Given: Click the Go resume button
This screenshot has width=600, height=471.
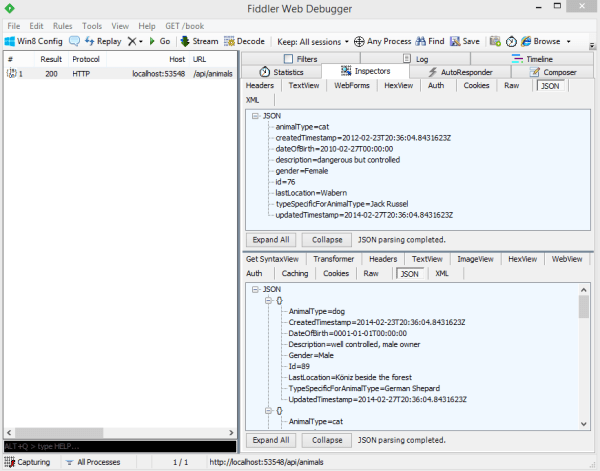Looking at the screenshot, I should [x=160, y=41].
